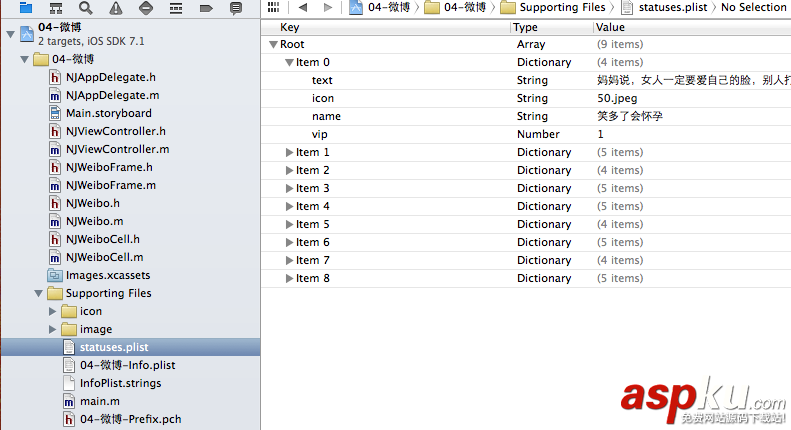Screen dimensions: 791x430
Task: Expand Item 3 dictionary
Action: click(x=289, y=188)
